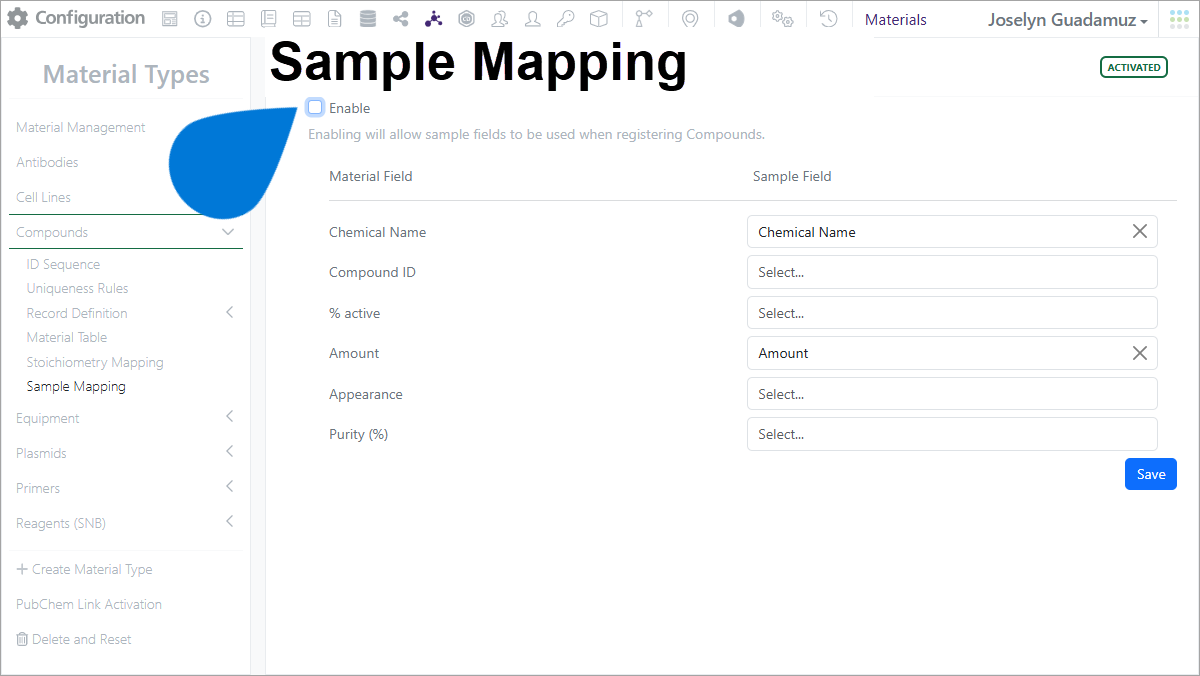Open the green apps grid icon

[x=1179, y=19]
